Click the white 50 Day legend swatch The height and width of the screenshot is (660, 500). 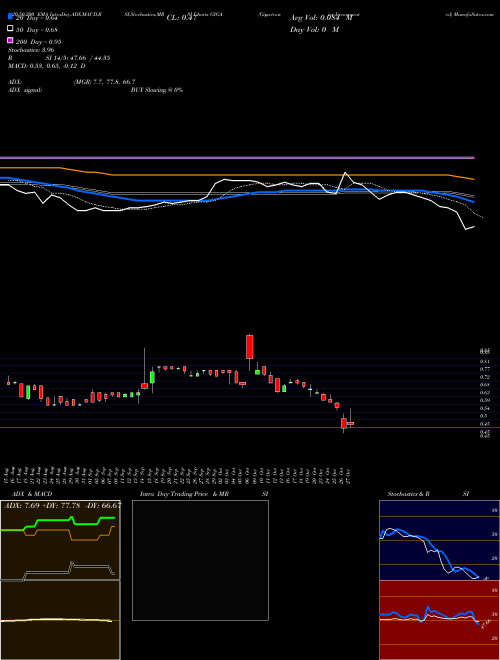[10, 29]
